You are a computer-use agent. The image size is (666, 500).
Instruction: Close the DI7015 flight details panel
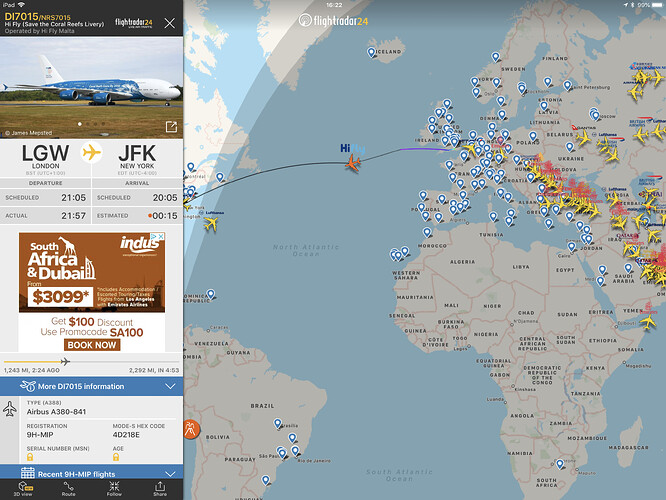tap(169, 23)
